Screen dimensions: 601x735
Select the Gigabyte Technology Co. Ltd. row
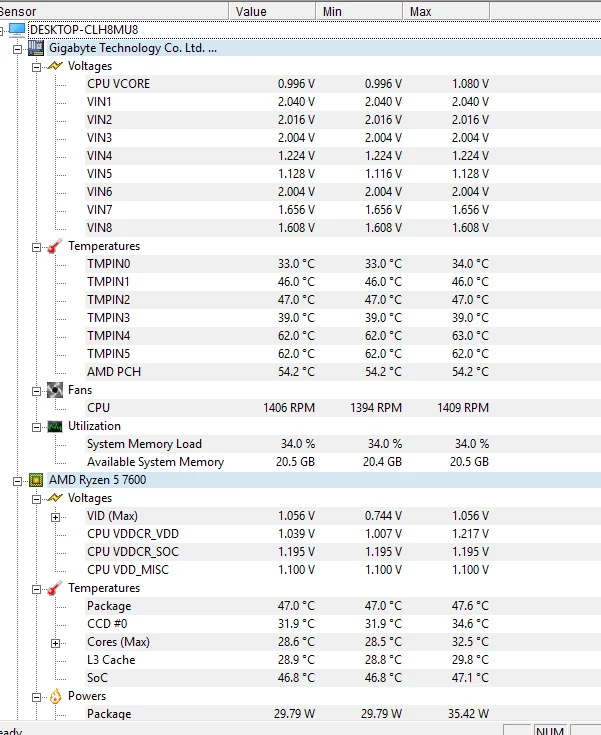click(x=323, y=48)
